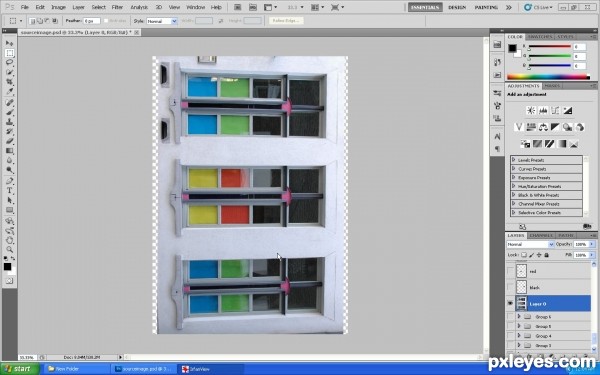Toggle Quick Mask mode
The image size is (600, 375).
10,281
